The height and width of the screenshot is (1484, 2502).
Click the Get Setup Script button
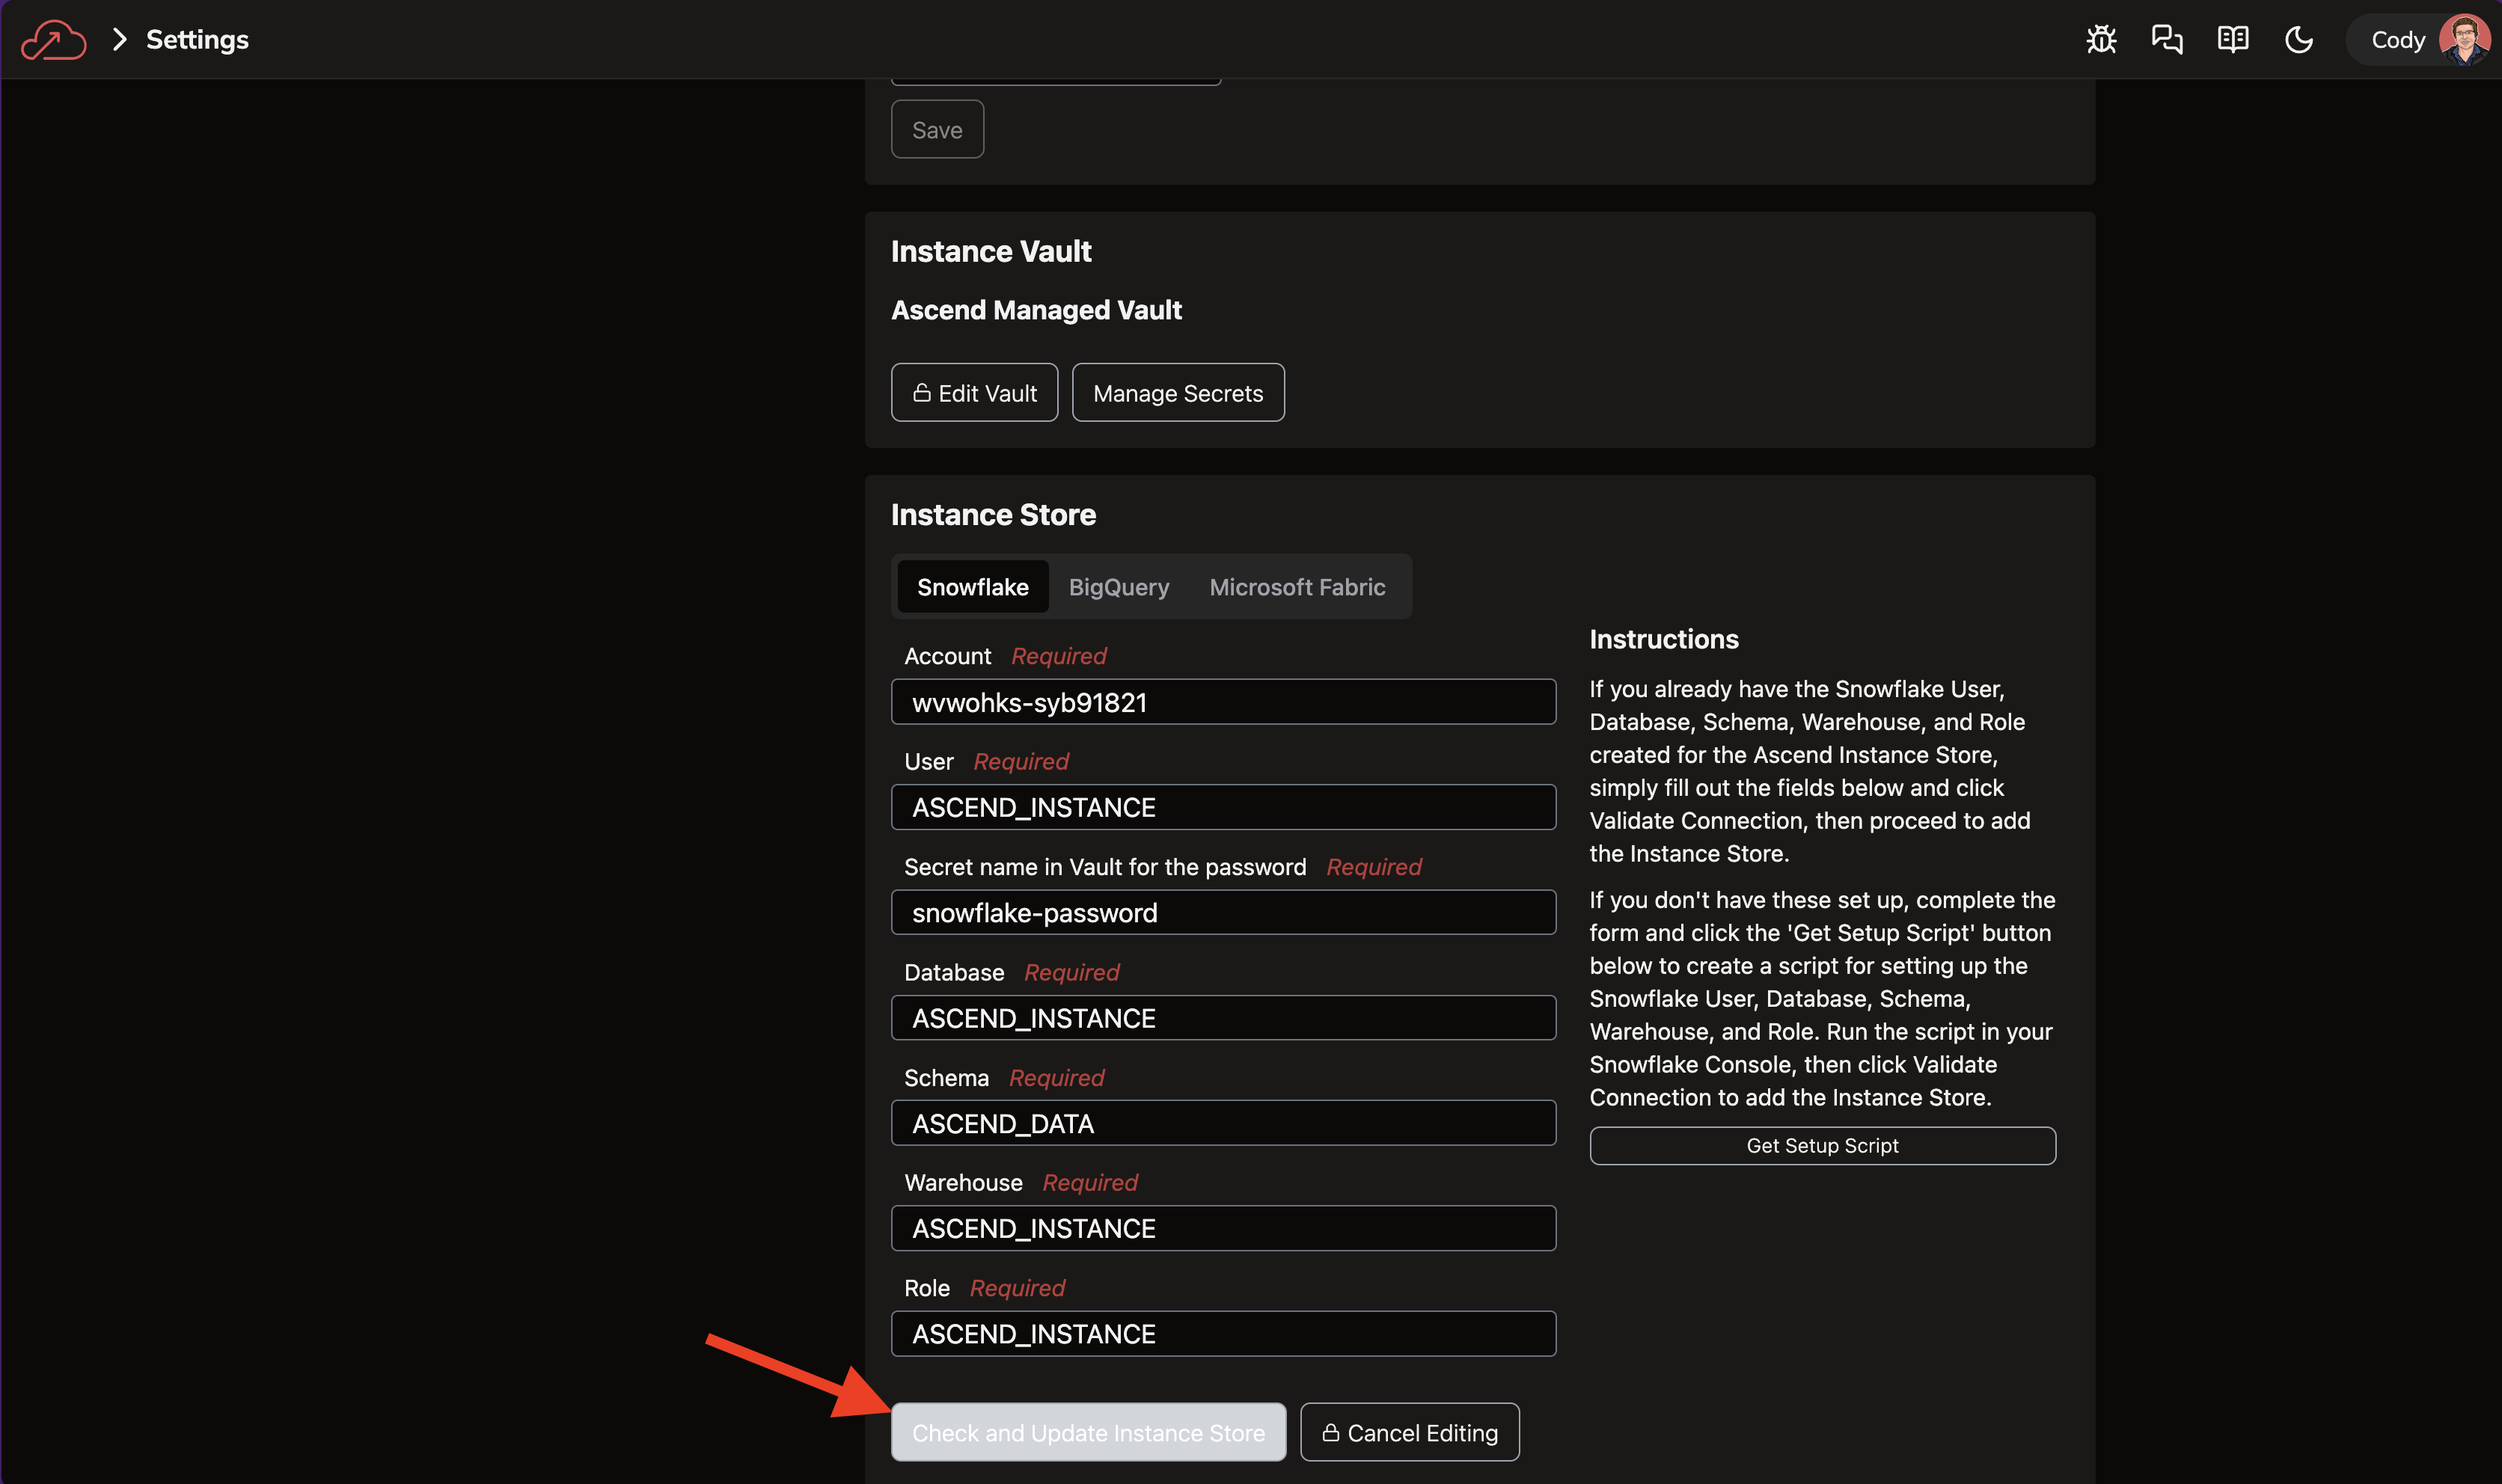pos(1821,1146)
